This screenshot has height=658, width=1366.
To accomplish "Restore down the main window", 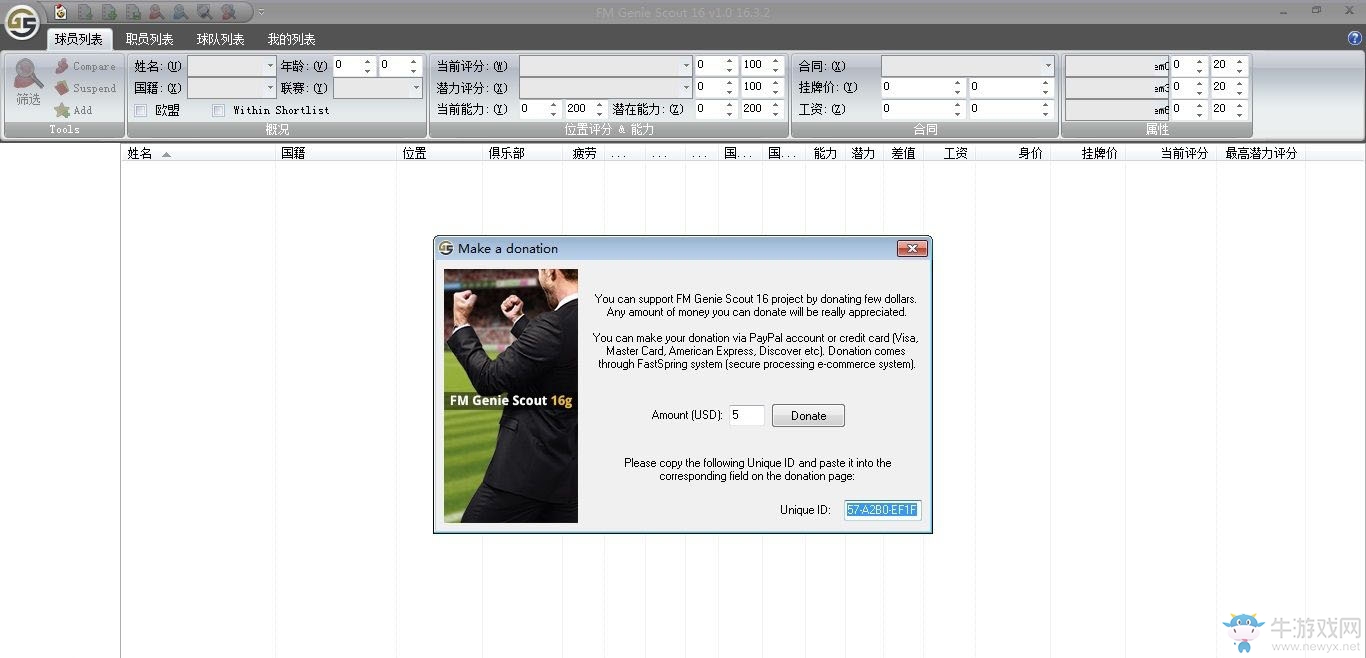I will tap(1316, 10).
